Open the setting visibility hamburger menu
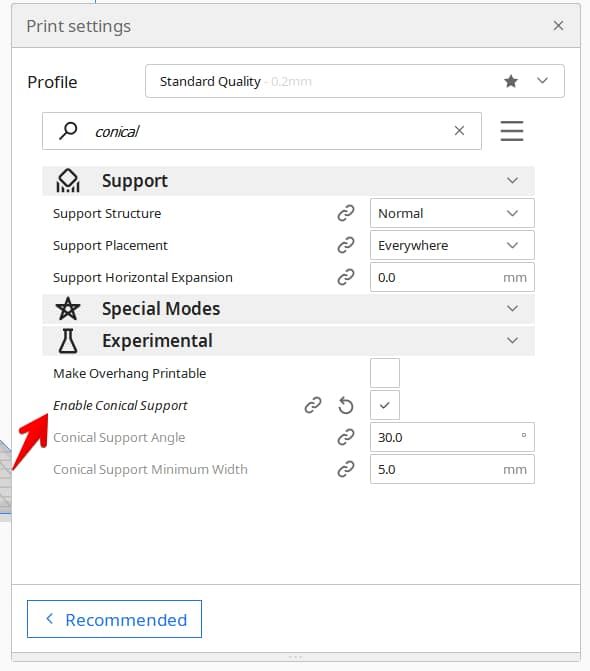 pyautogui.click(x=512, y=131)
